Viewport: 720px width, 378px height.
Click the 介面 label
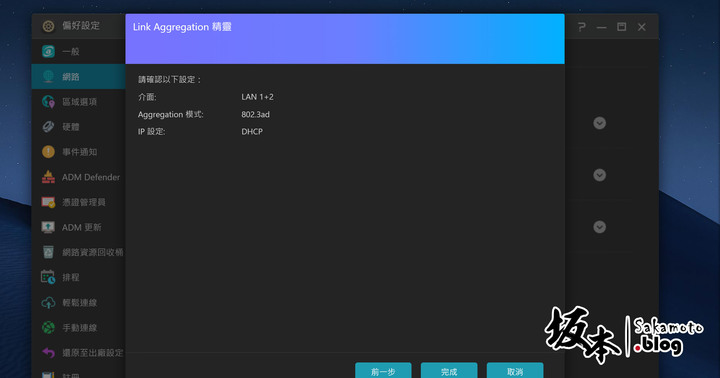coord(147,97)
